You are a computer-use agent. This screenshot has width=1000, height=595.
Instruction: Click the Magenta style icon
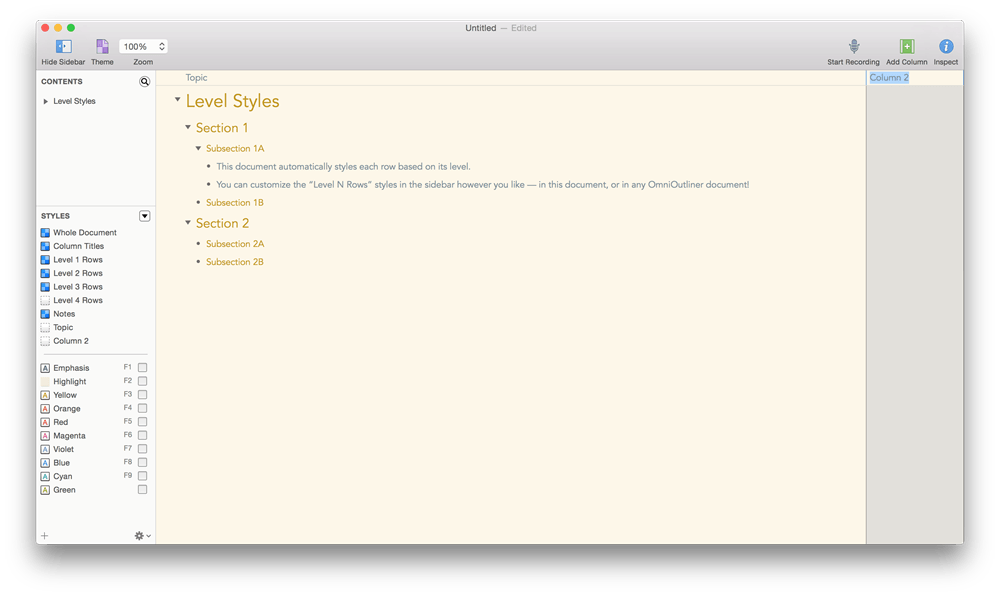pos(45,436)
